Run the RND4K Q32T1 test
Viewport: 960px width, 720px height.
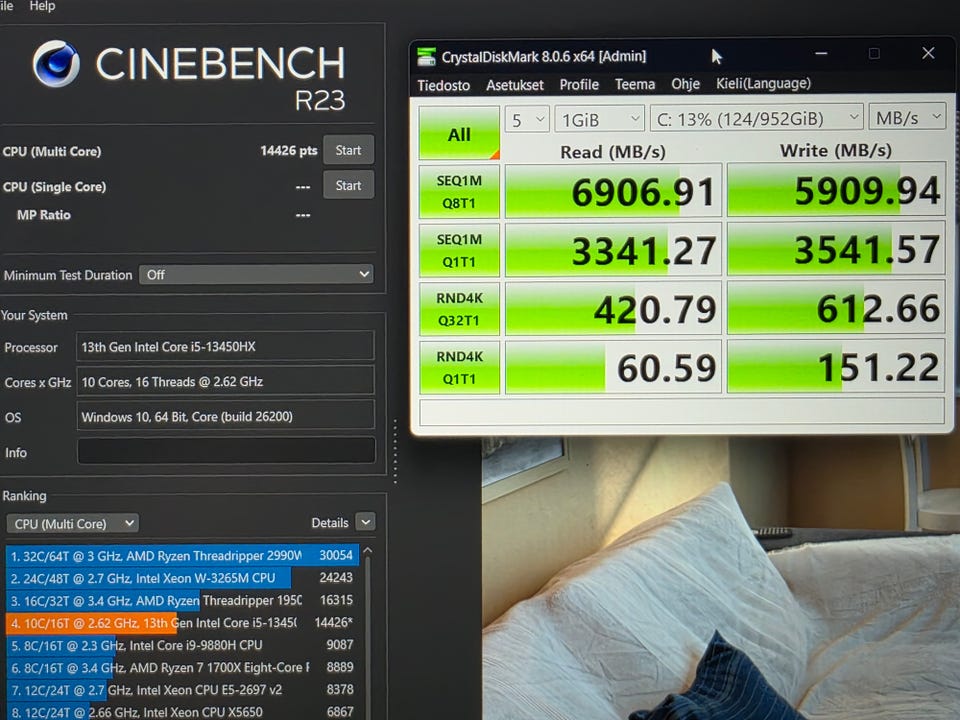click(459, 309)
